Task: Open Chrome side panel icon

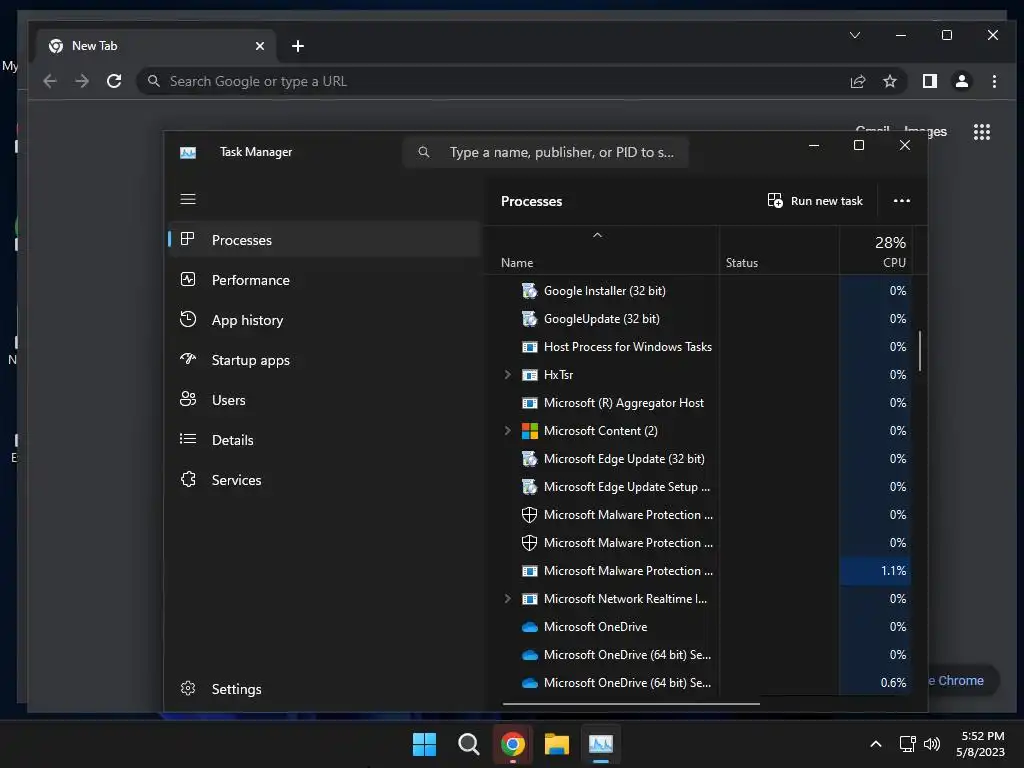Action: tap(929, 81)
